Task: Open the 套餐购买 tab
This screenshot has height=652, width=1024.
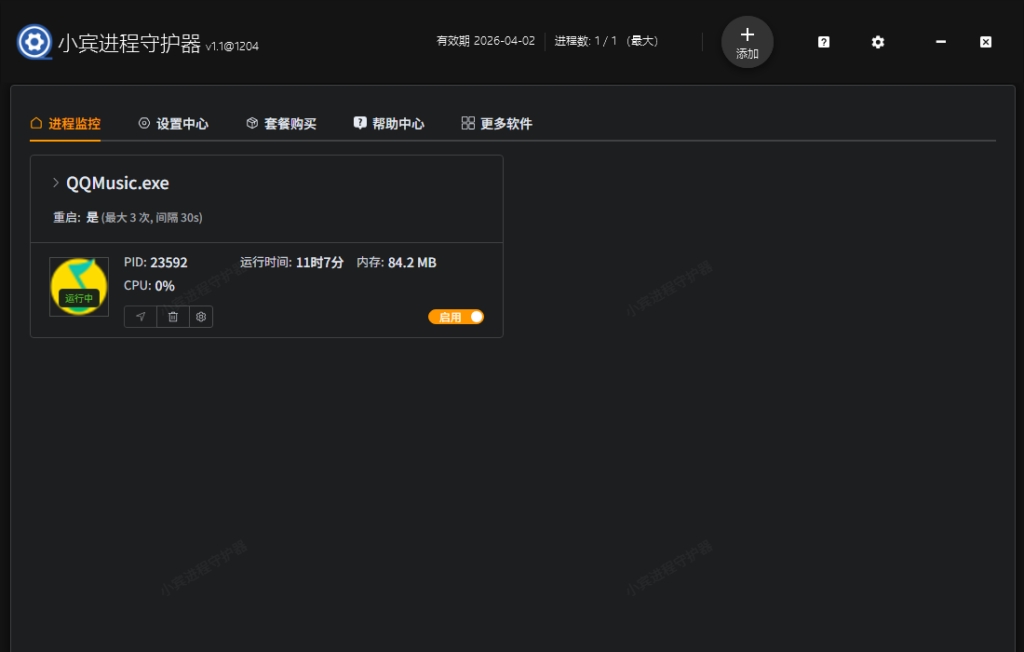Action: tap(281, 123)
